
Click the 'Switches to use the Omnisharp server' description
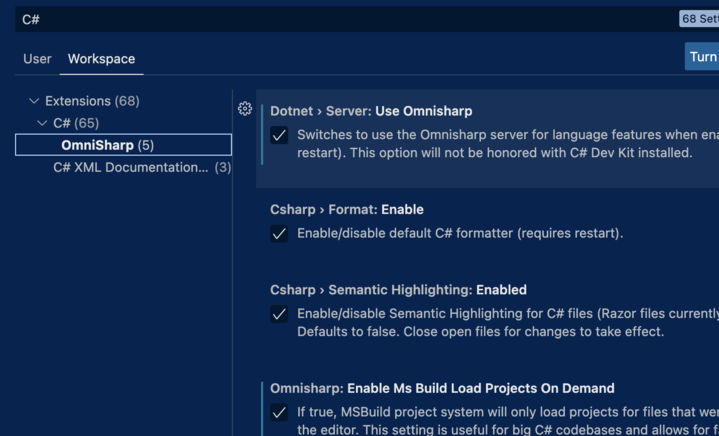[x=508, y=143]
